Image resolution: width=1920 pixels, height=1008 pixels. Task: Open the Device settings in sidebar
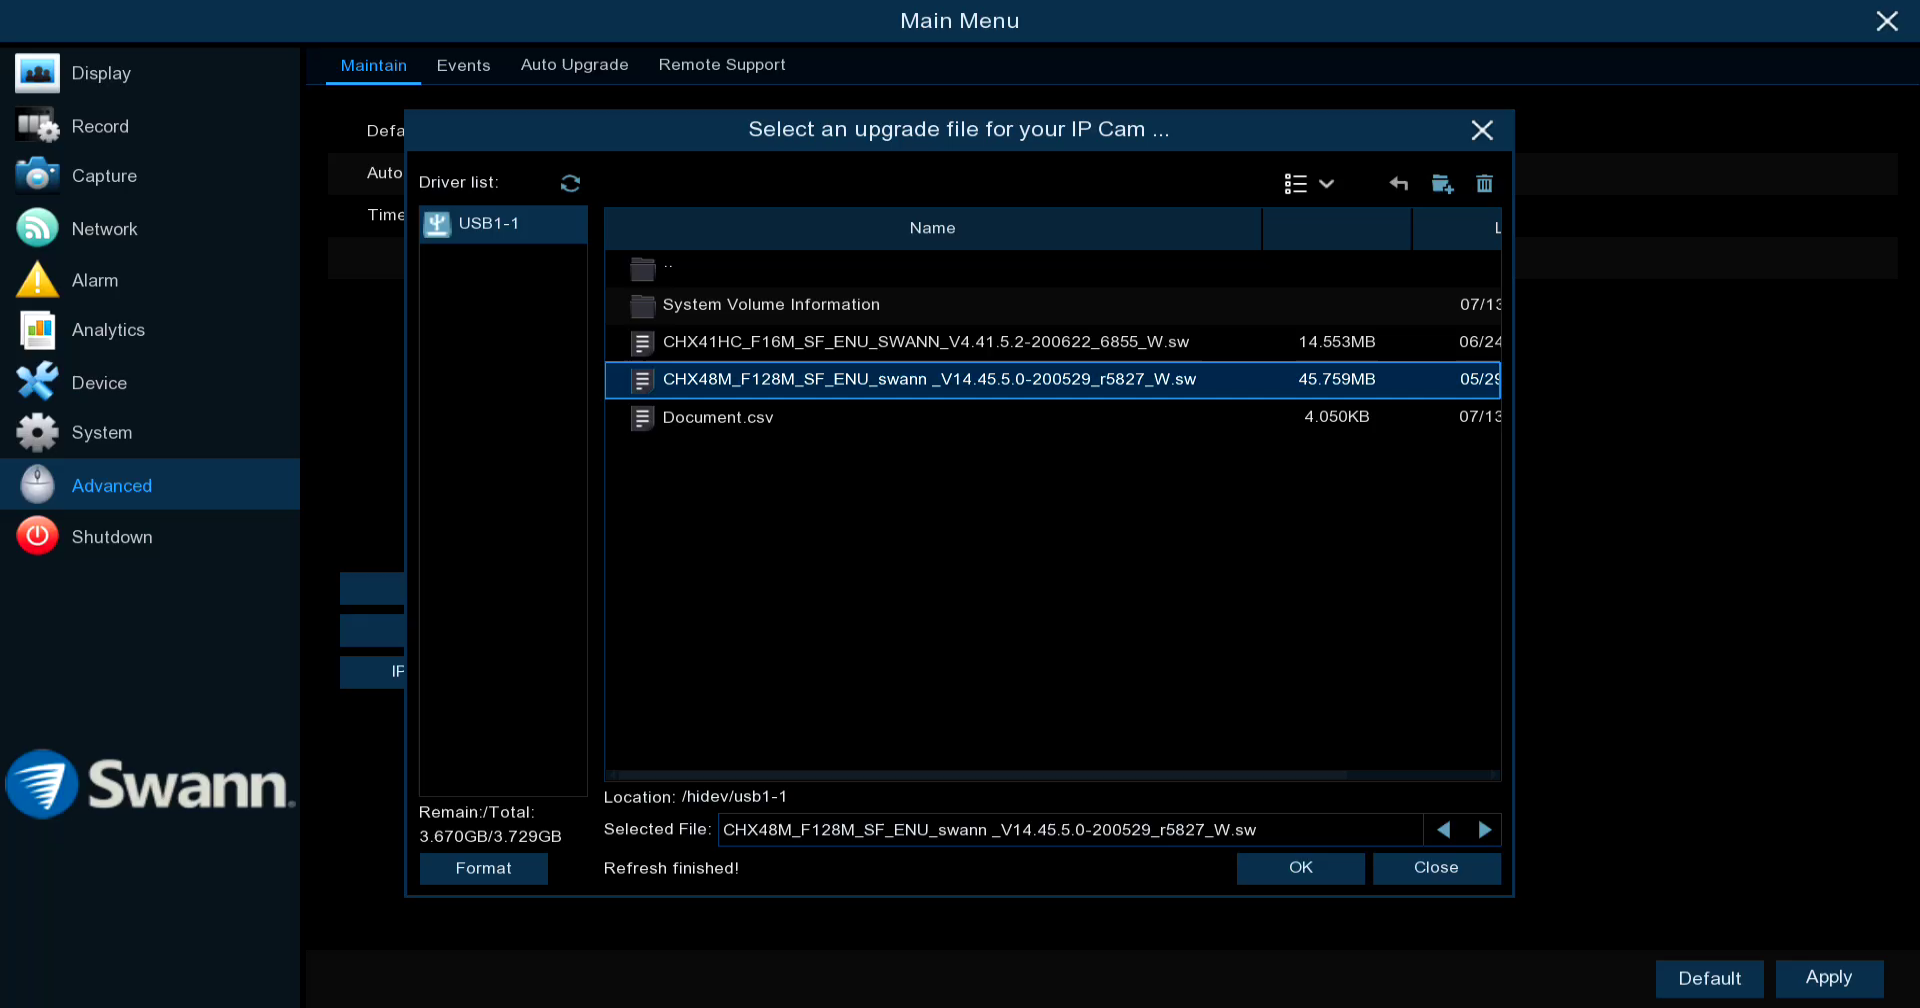99,383
